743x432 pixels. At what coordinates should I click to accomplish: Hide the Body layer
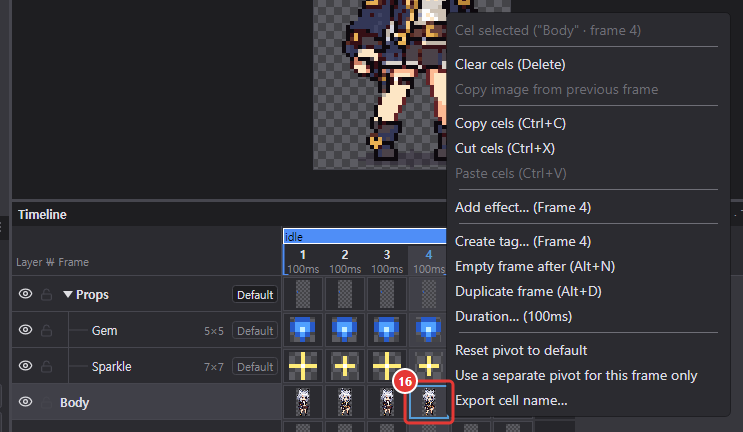[x=26, y=402]
